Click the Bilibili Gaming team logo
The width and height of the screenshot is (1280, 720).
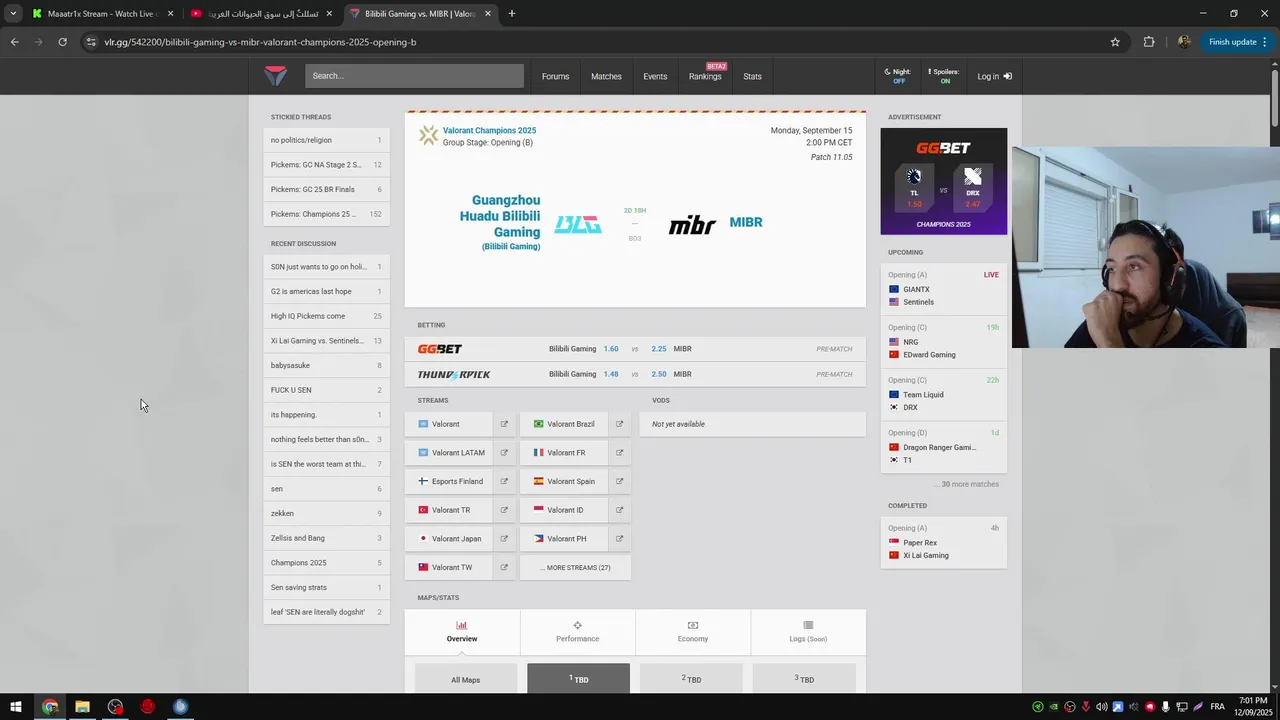pos(578,225)
